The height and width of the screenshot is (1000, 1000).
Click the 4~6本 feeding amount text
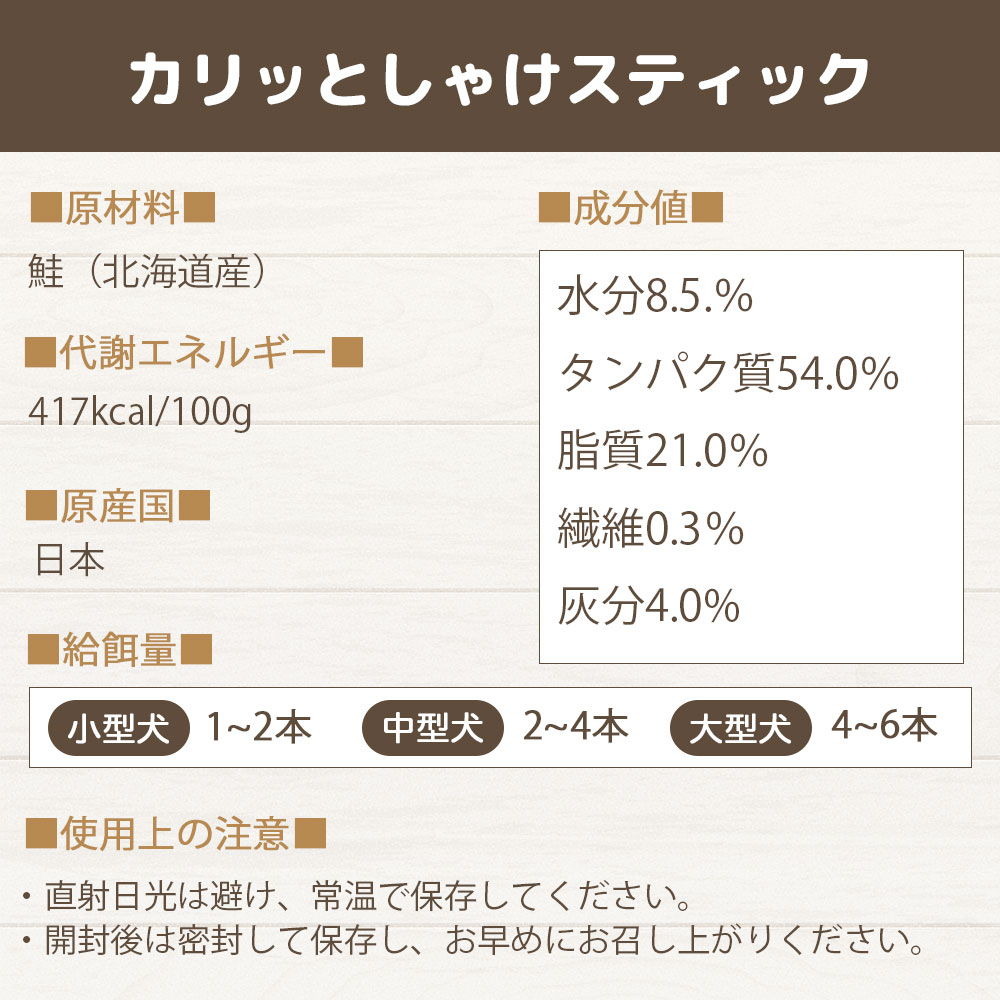pos(884,727)
